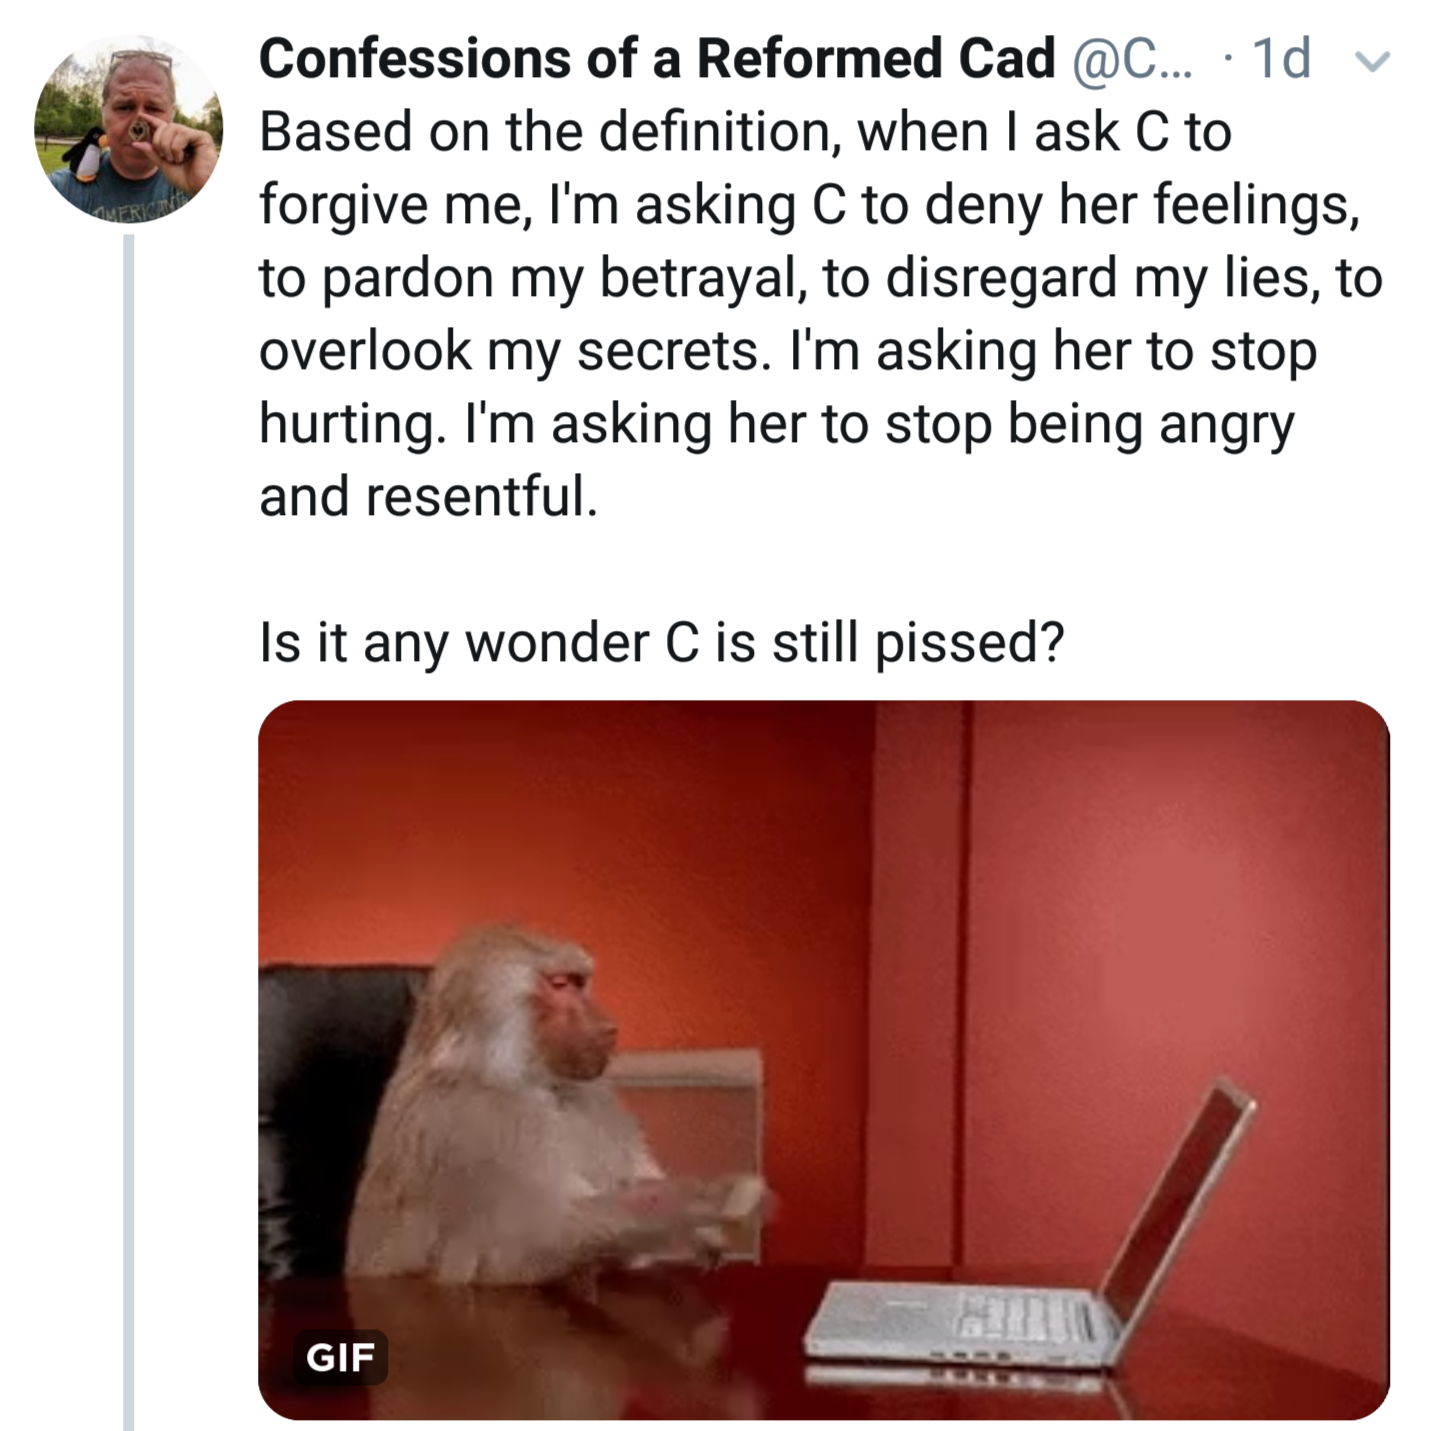Click the GIF badge label
This screenshot has width=1432, height=1431.
340,1357
